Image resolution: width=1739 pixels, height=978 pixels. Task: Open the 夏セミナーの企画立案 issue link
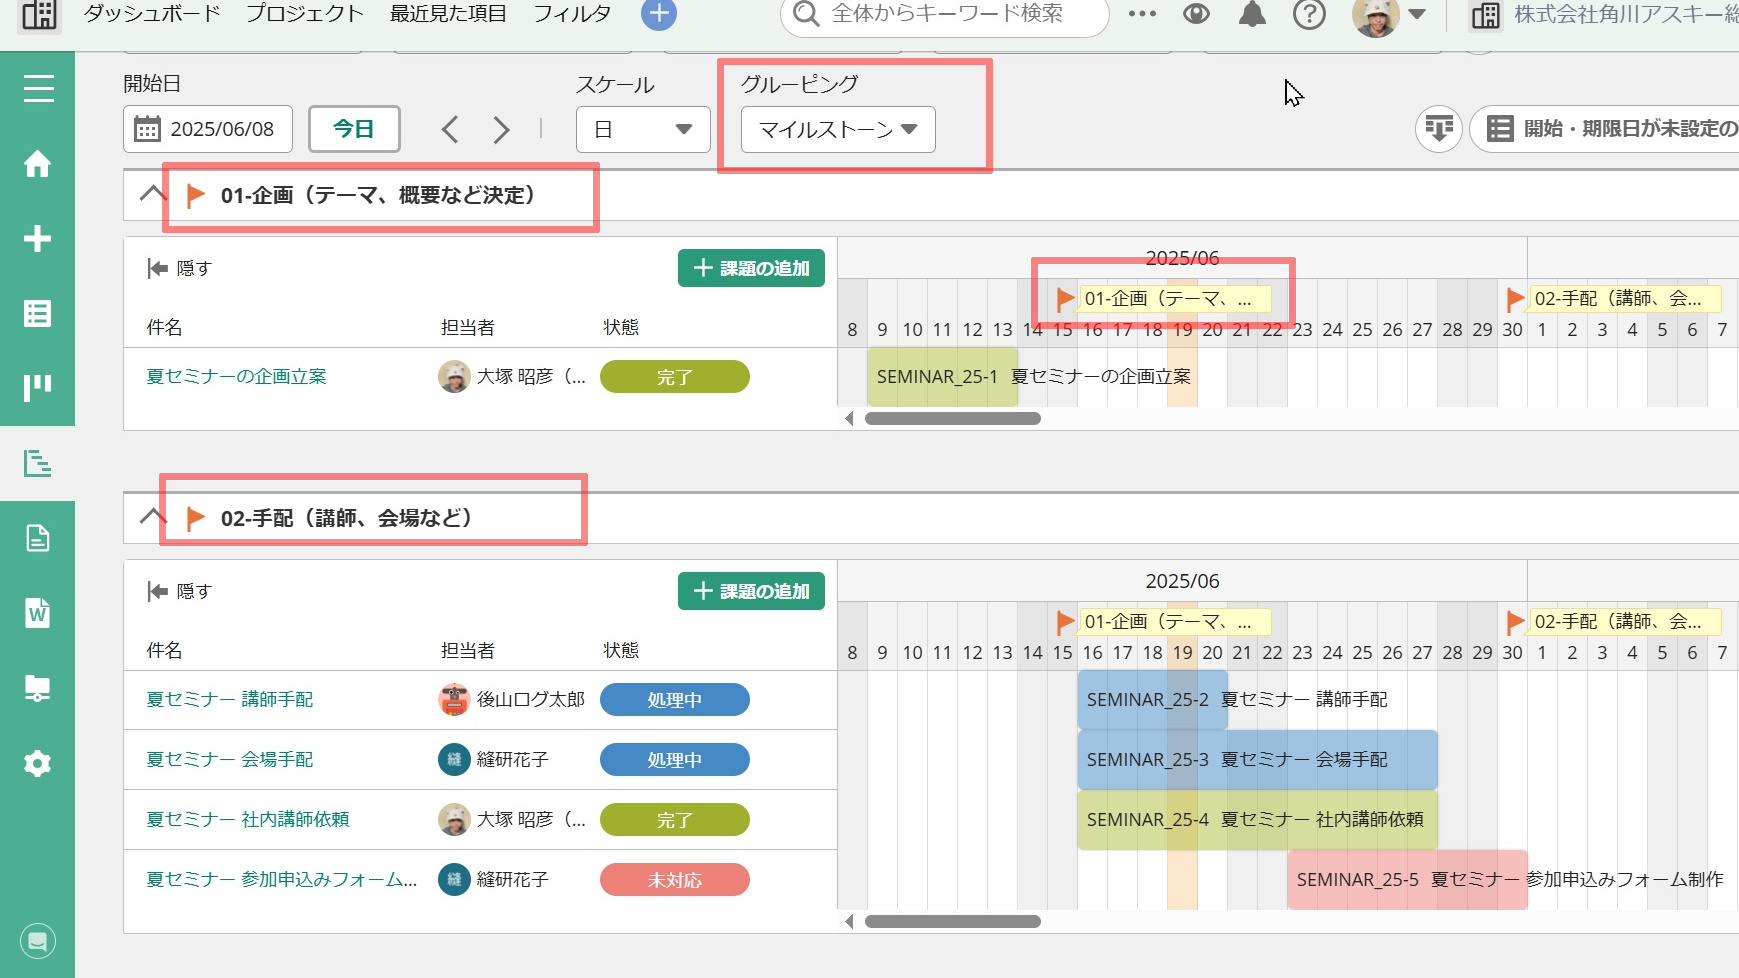coord(237,376)
